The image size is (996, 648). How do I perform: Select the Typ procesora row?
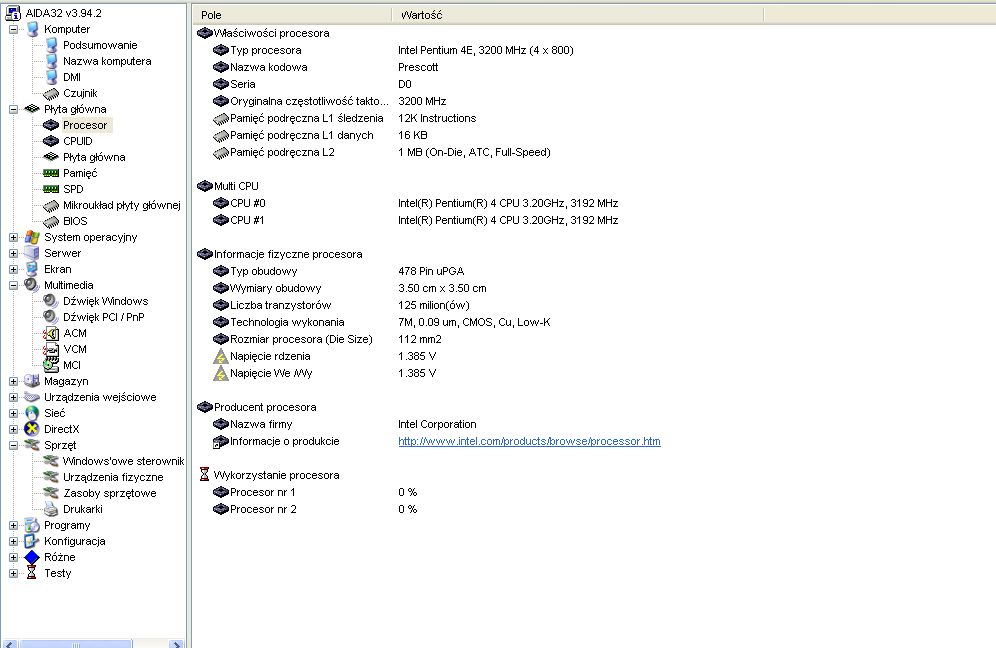[x=265, y=50]
